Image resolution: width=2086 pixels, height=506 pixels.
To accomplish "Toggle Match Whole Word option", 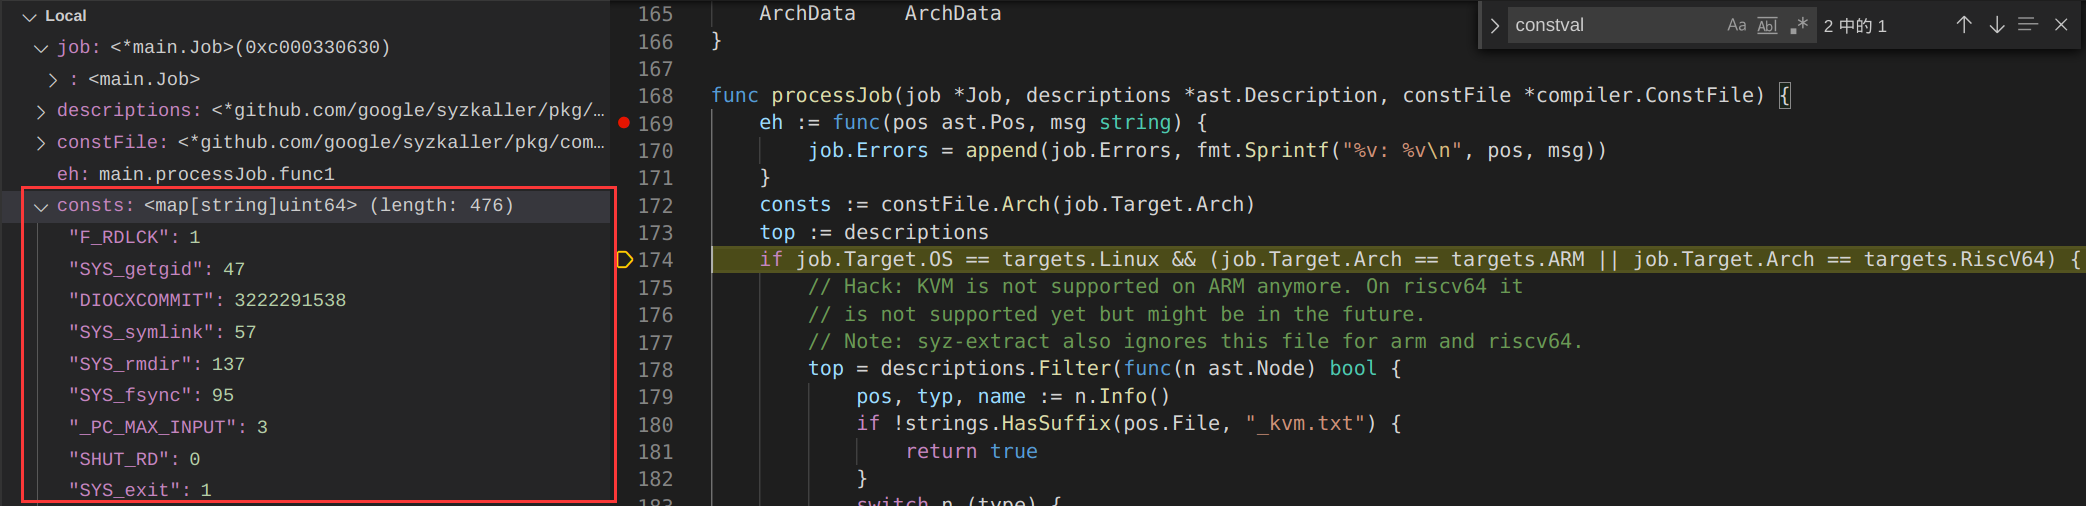I will click(1767, 26).
